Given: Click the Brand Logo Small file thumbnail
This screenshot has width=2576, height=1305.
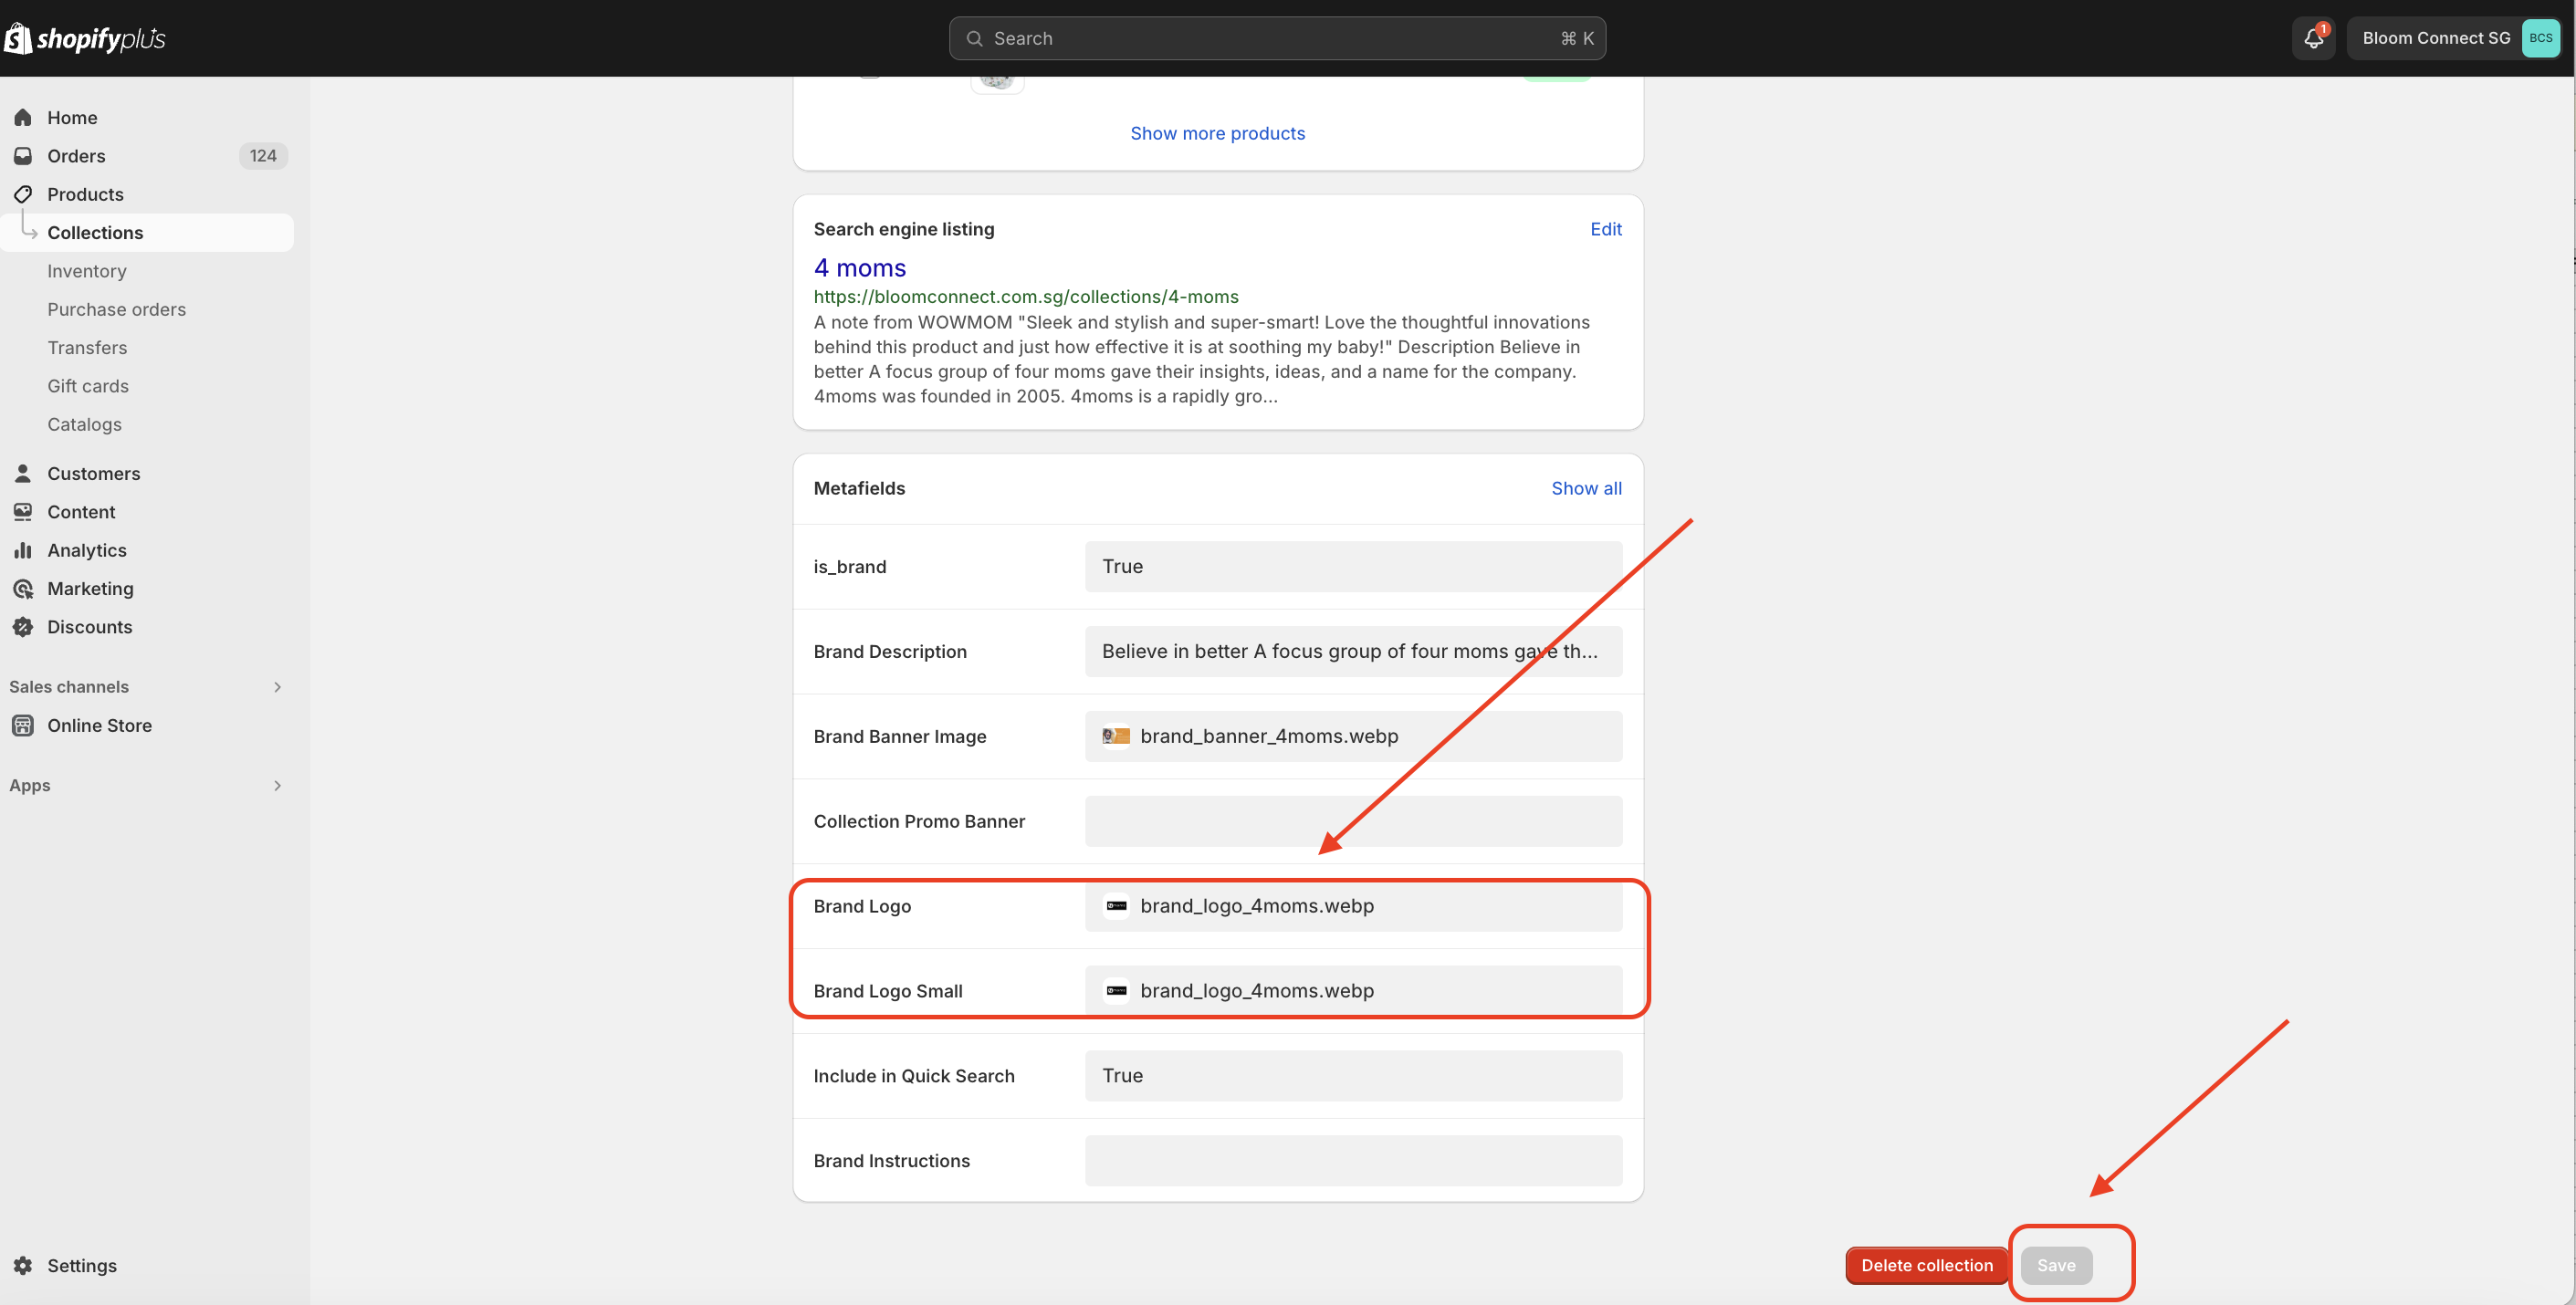Looking at the screenshot, I should pyautogui.click(x=1116, y=991).
